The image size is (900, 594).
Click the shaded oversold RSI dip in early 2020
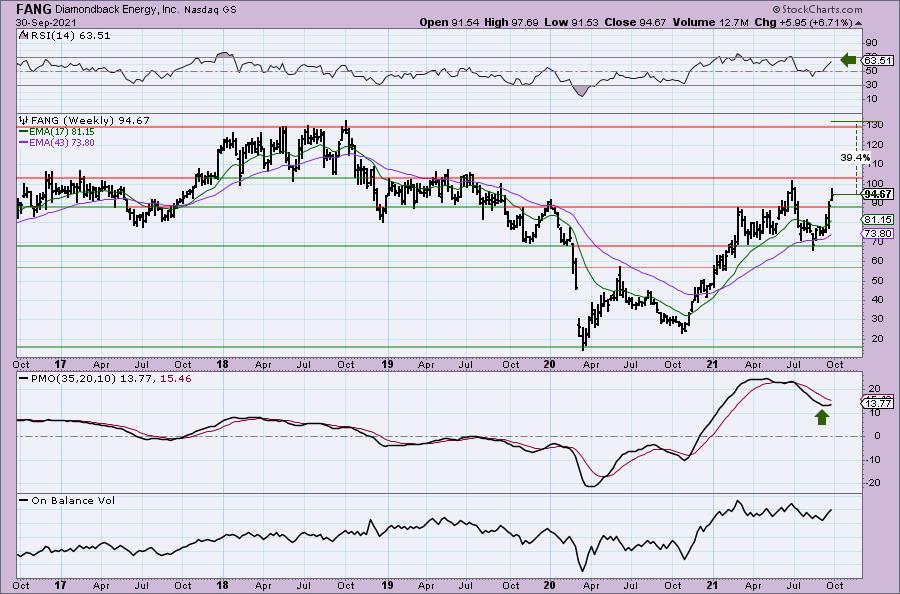point(582,90)
